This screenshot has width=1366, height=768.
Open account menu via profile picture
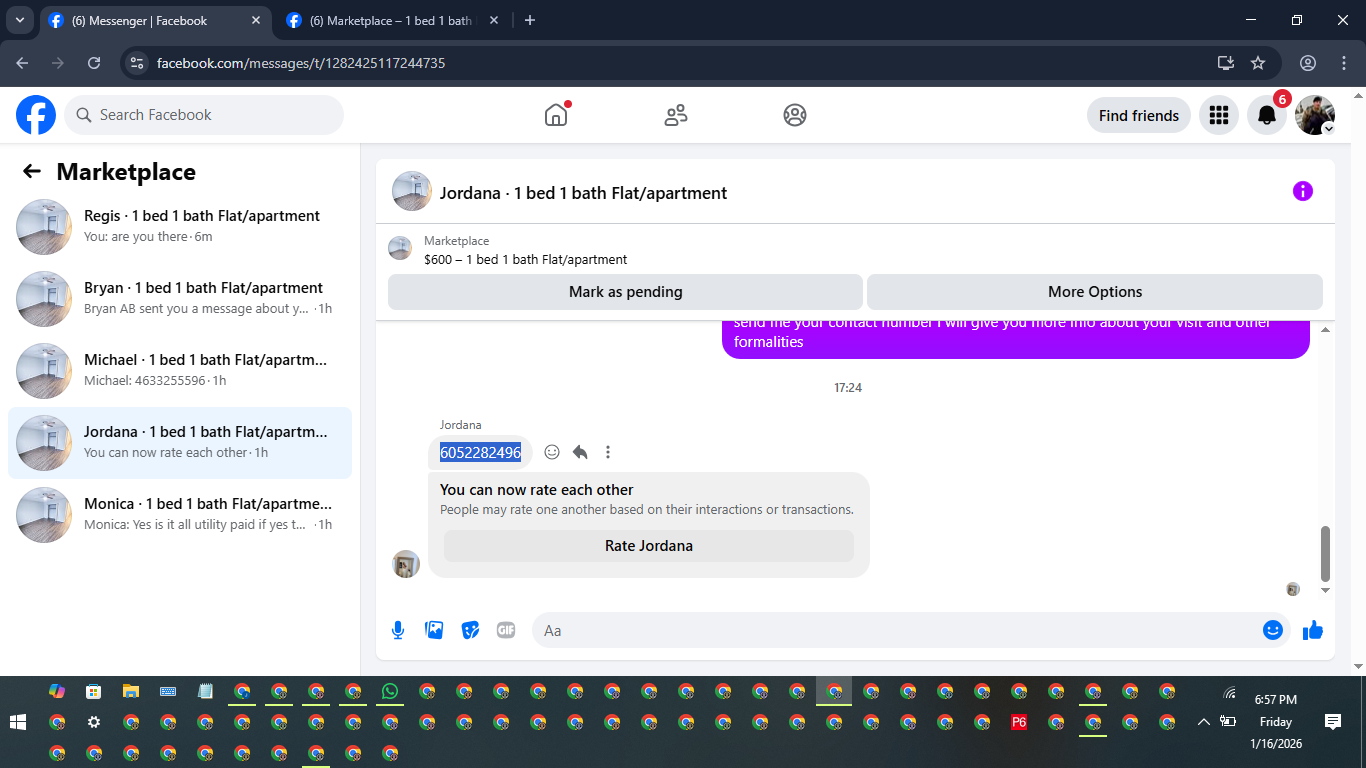pos(1315,115)
